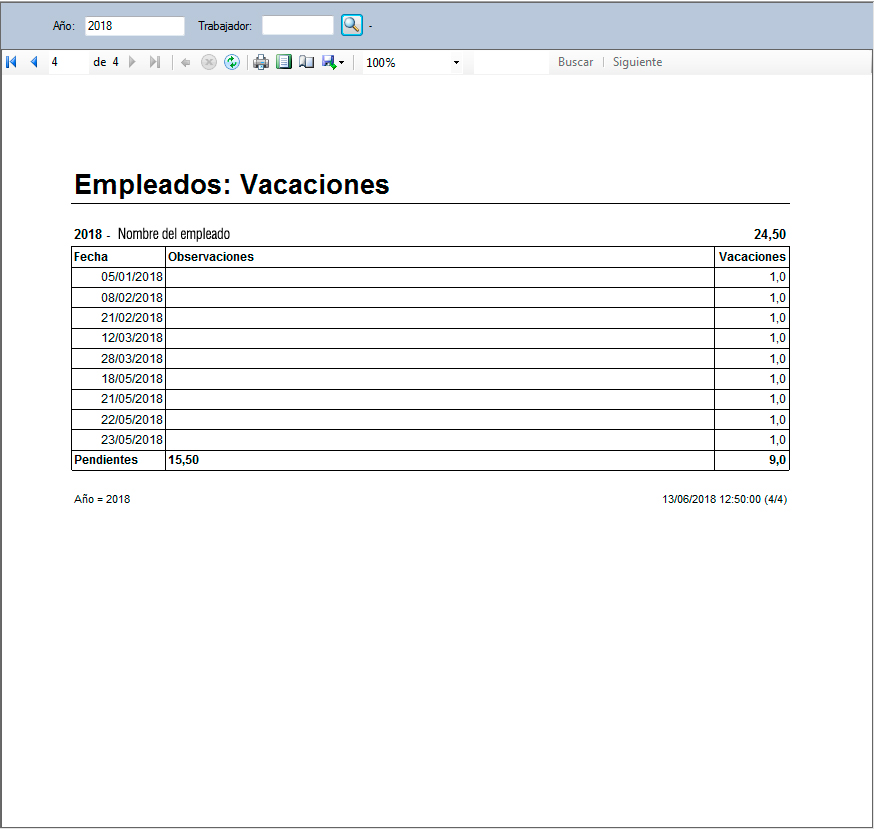Stop report rendering
874x830 pixels.
(x=209, y=62)
